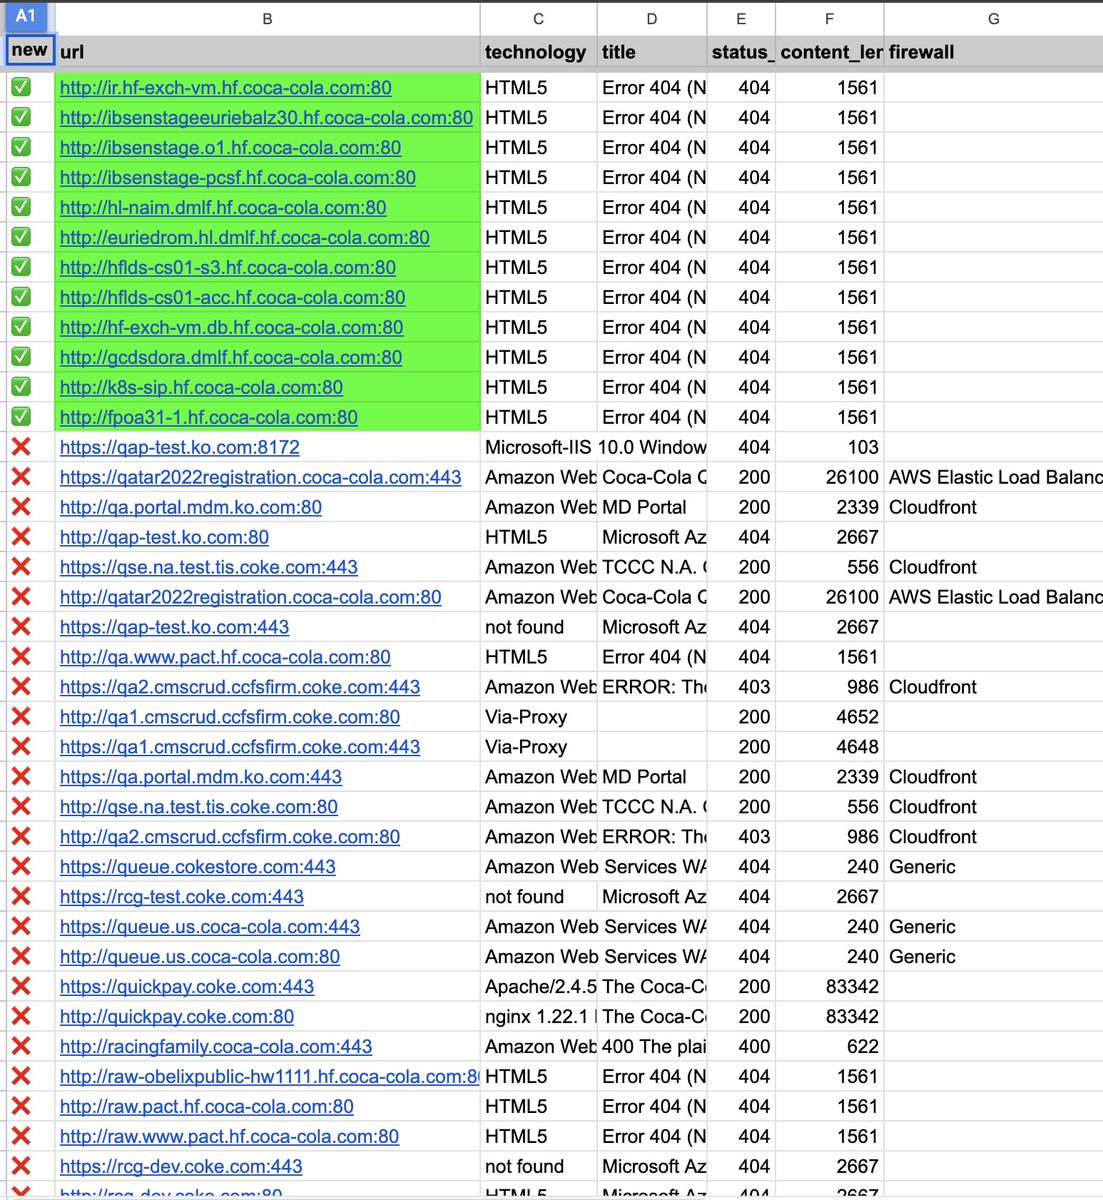Open link https://queue.us.coca-cola.com:443

coord(210,928)
